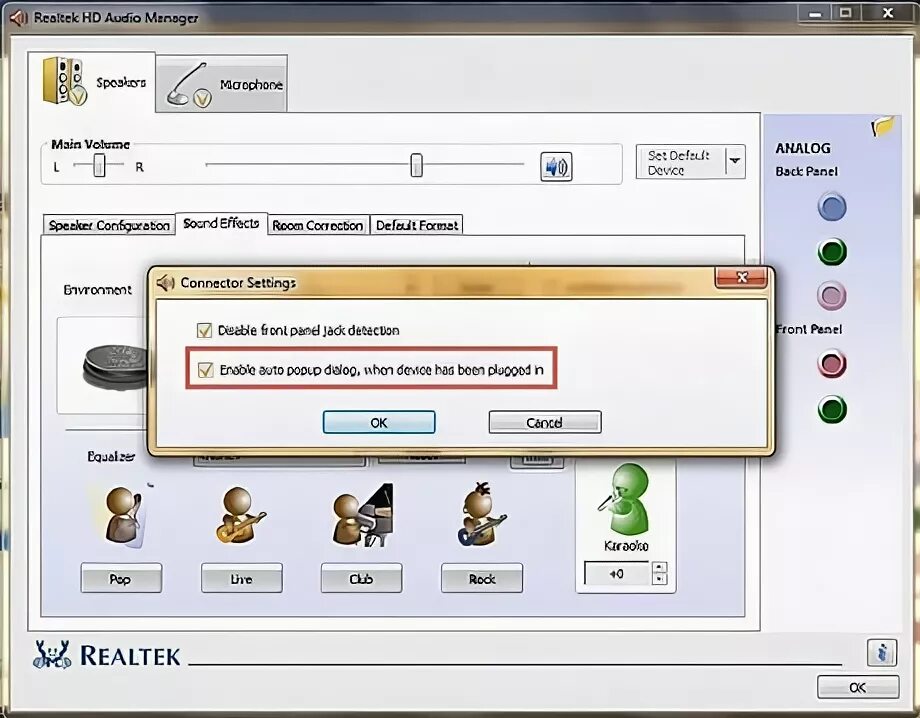Open the Default Format tab
This screenshot has height=718, width=920.
pyautogui.click(x=417, y=225)
